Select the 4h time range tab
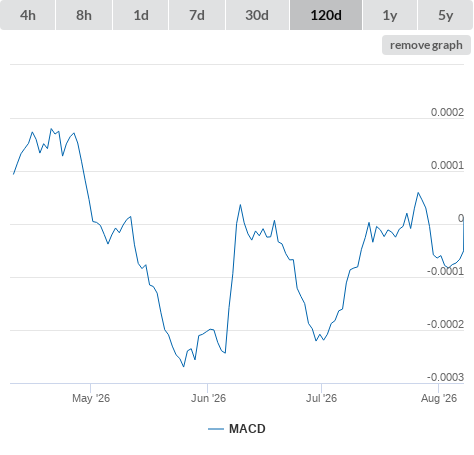Image resolution: width=474 pixels, height=455 pixels. pyautogui.click(x=28, y=15)
